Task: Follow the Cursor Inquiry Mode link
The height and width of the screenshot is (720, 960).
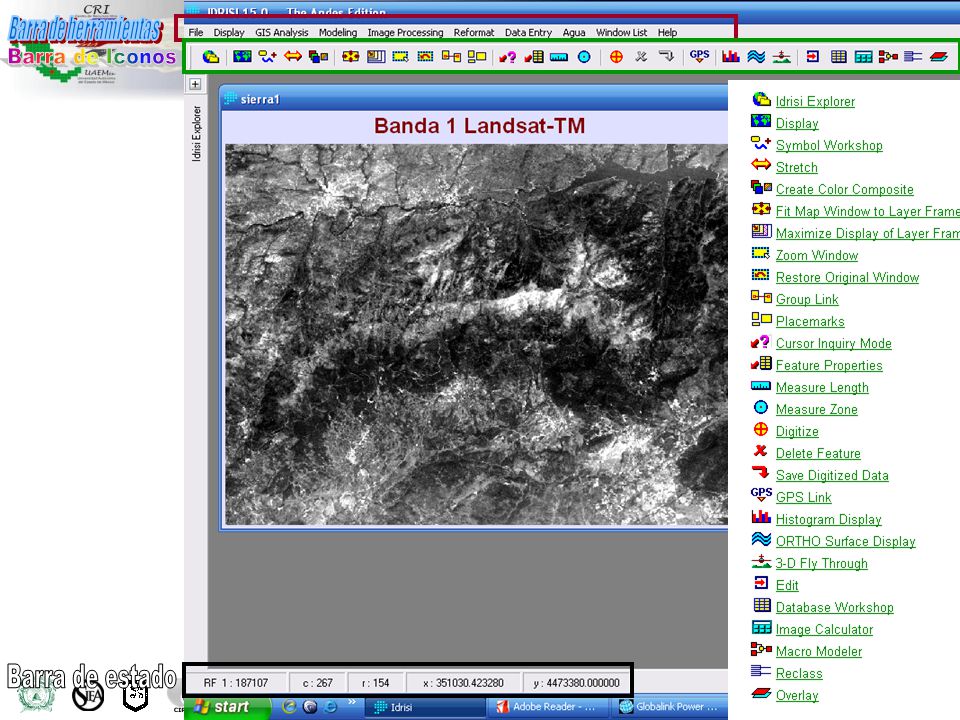Action: [x=833, y=343]
